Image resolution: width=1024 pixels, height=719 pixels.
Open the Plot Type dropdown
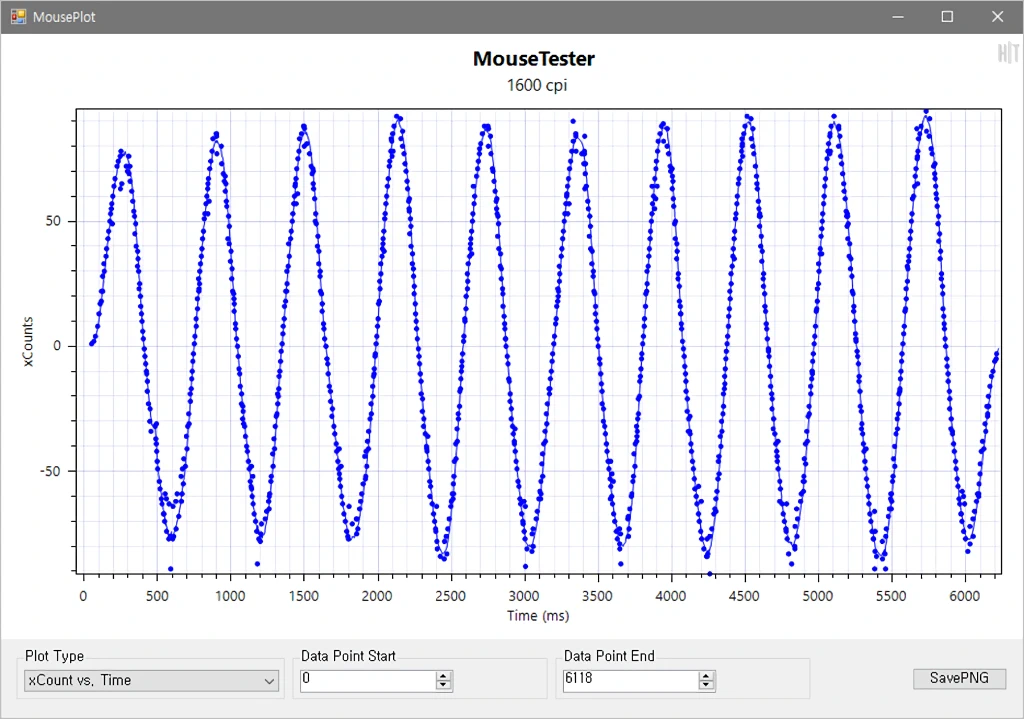tap(151, 680)
